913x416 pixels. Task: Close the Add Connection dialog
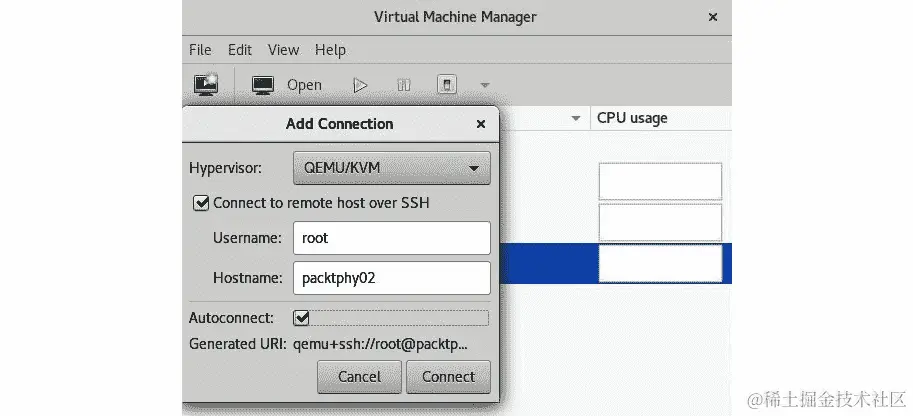pos(480,124)
